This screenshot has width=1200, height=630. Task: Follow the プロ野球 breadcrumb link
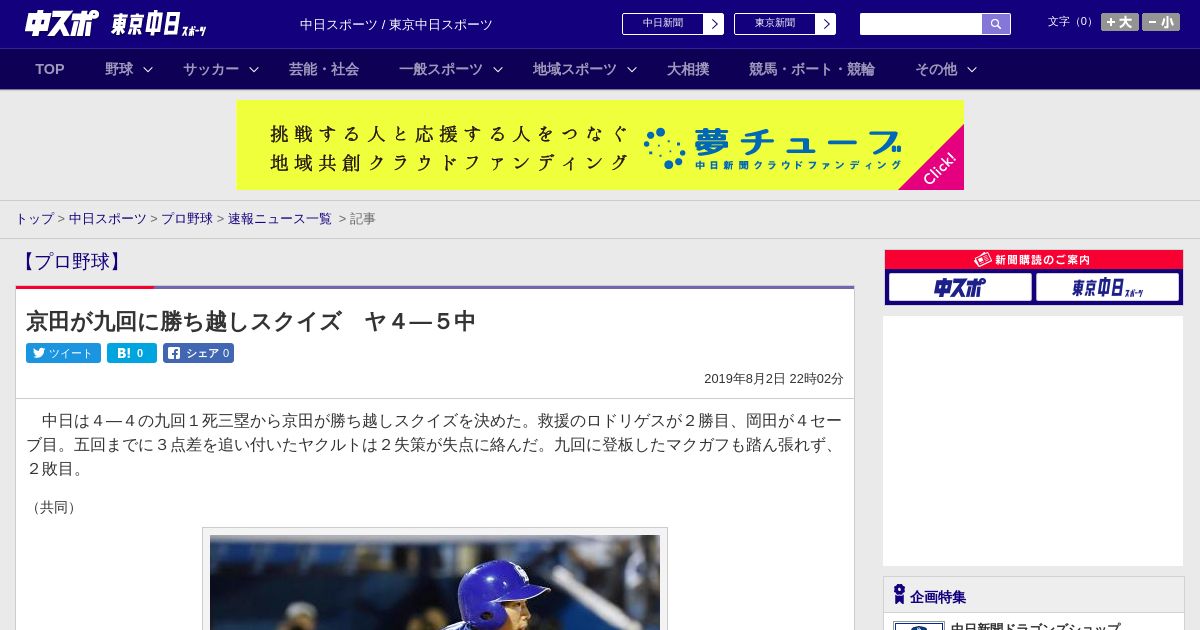coord(187,218)
